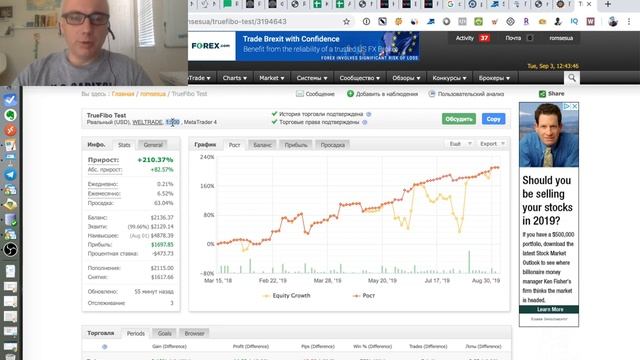
Task: Click the circled info extension icon
Action: pos(366,22)
